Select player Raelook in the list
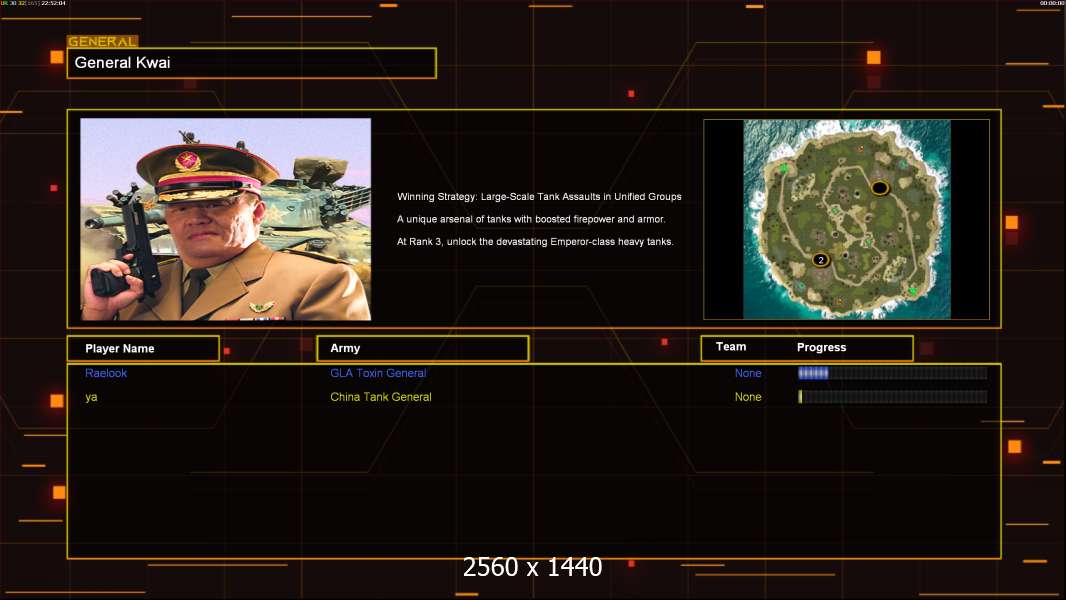1066x600 pixels. 106,373
